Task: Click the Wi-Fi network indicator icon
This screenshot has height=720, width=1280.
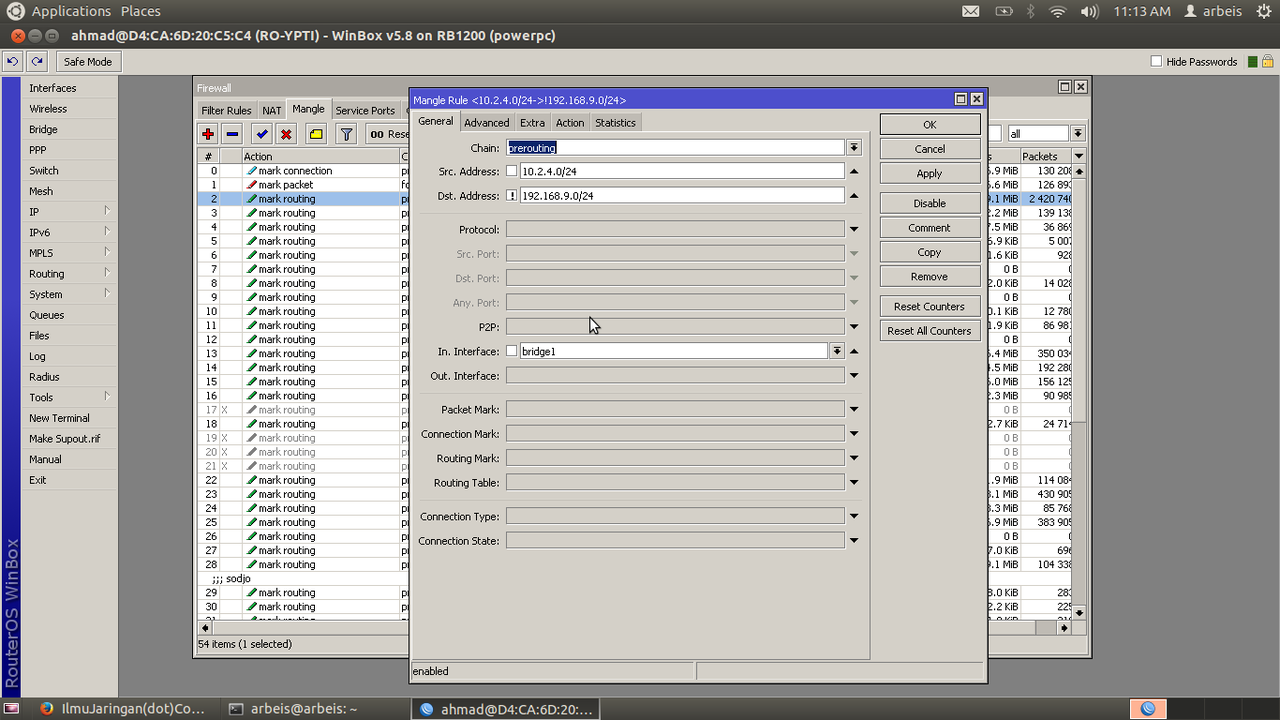Action: point(1058,11)
